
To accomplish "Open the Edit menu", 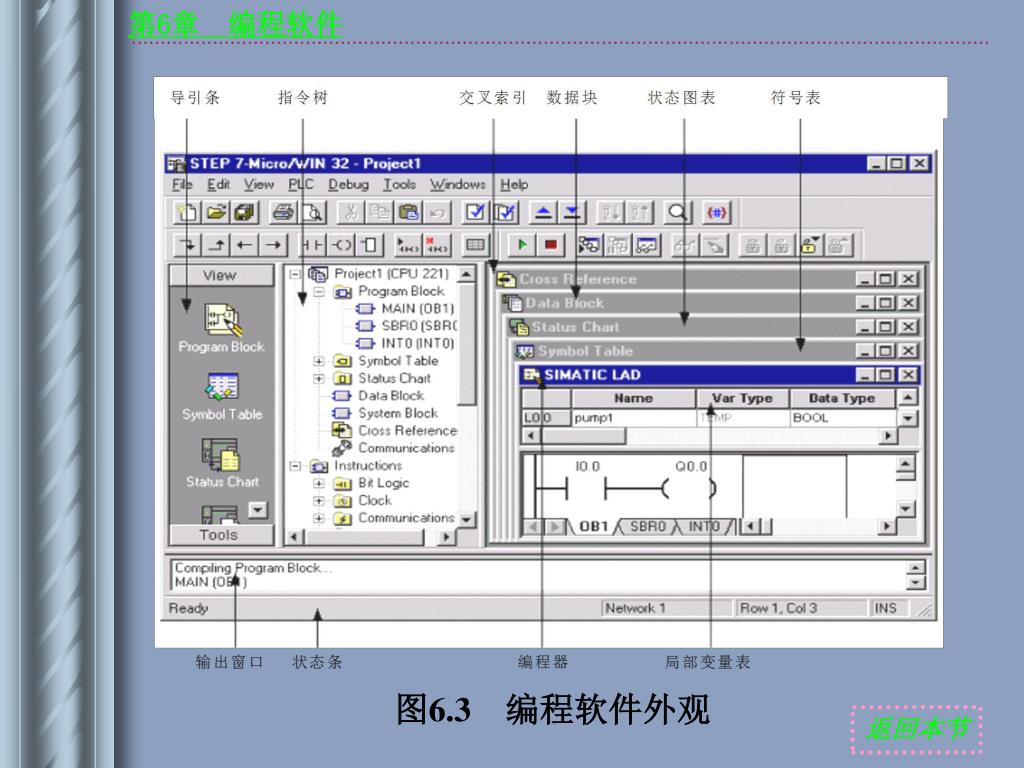I will 218,185.
